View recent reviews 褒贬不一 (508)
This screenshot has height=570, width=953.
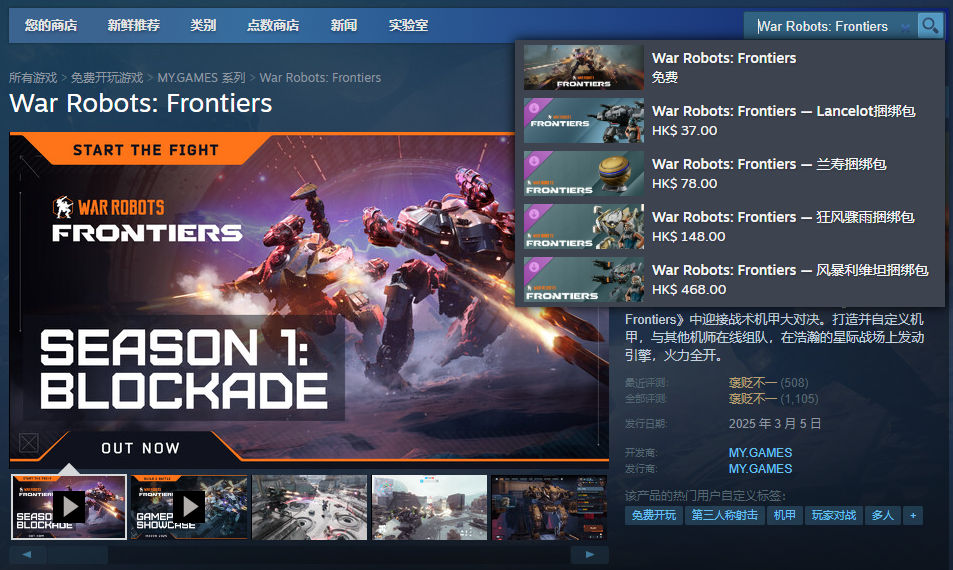point(768,383)
